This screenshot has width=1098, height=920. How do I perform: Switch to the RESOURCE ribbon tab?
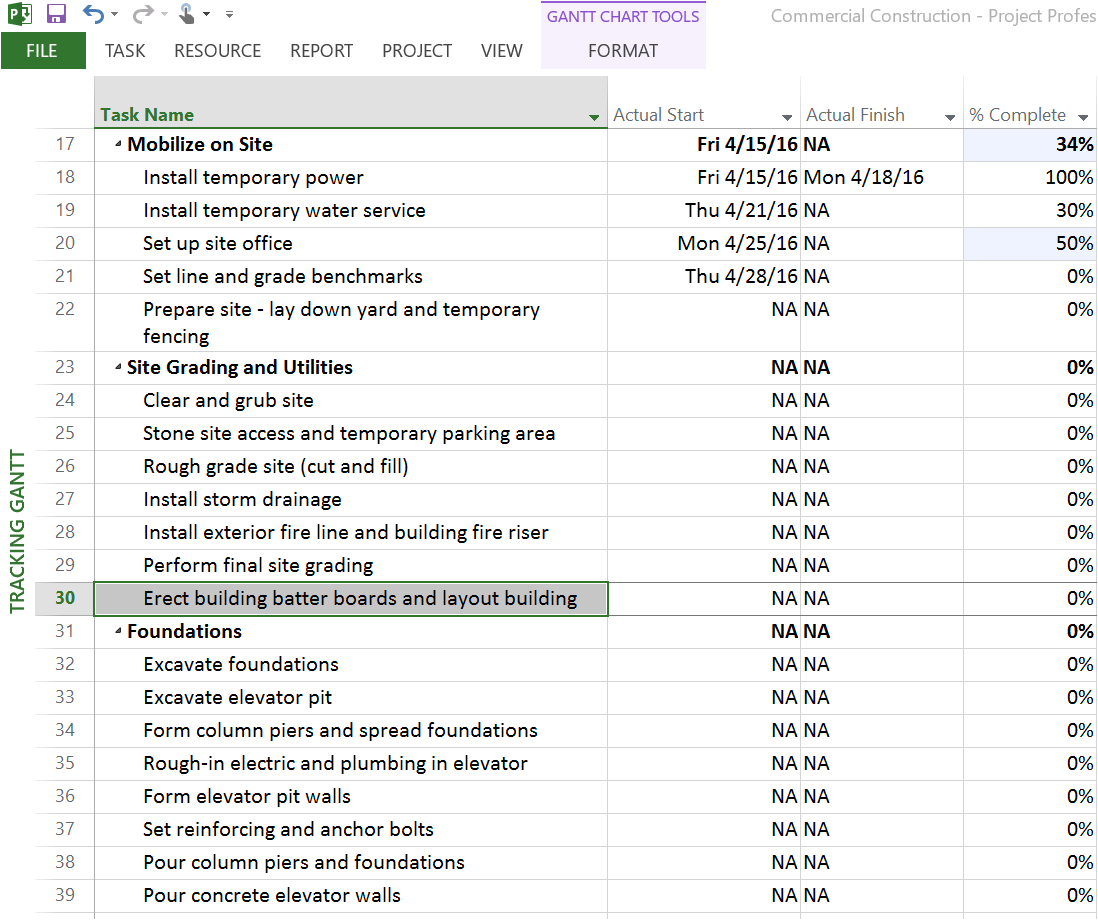(x=217, y=51)
